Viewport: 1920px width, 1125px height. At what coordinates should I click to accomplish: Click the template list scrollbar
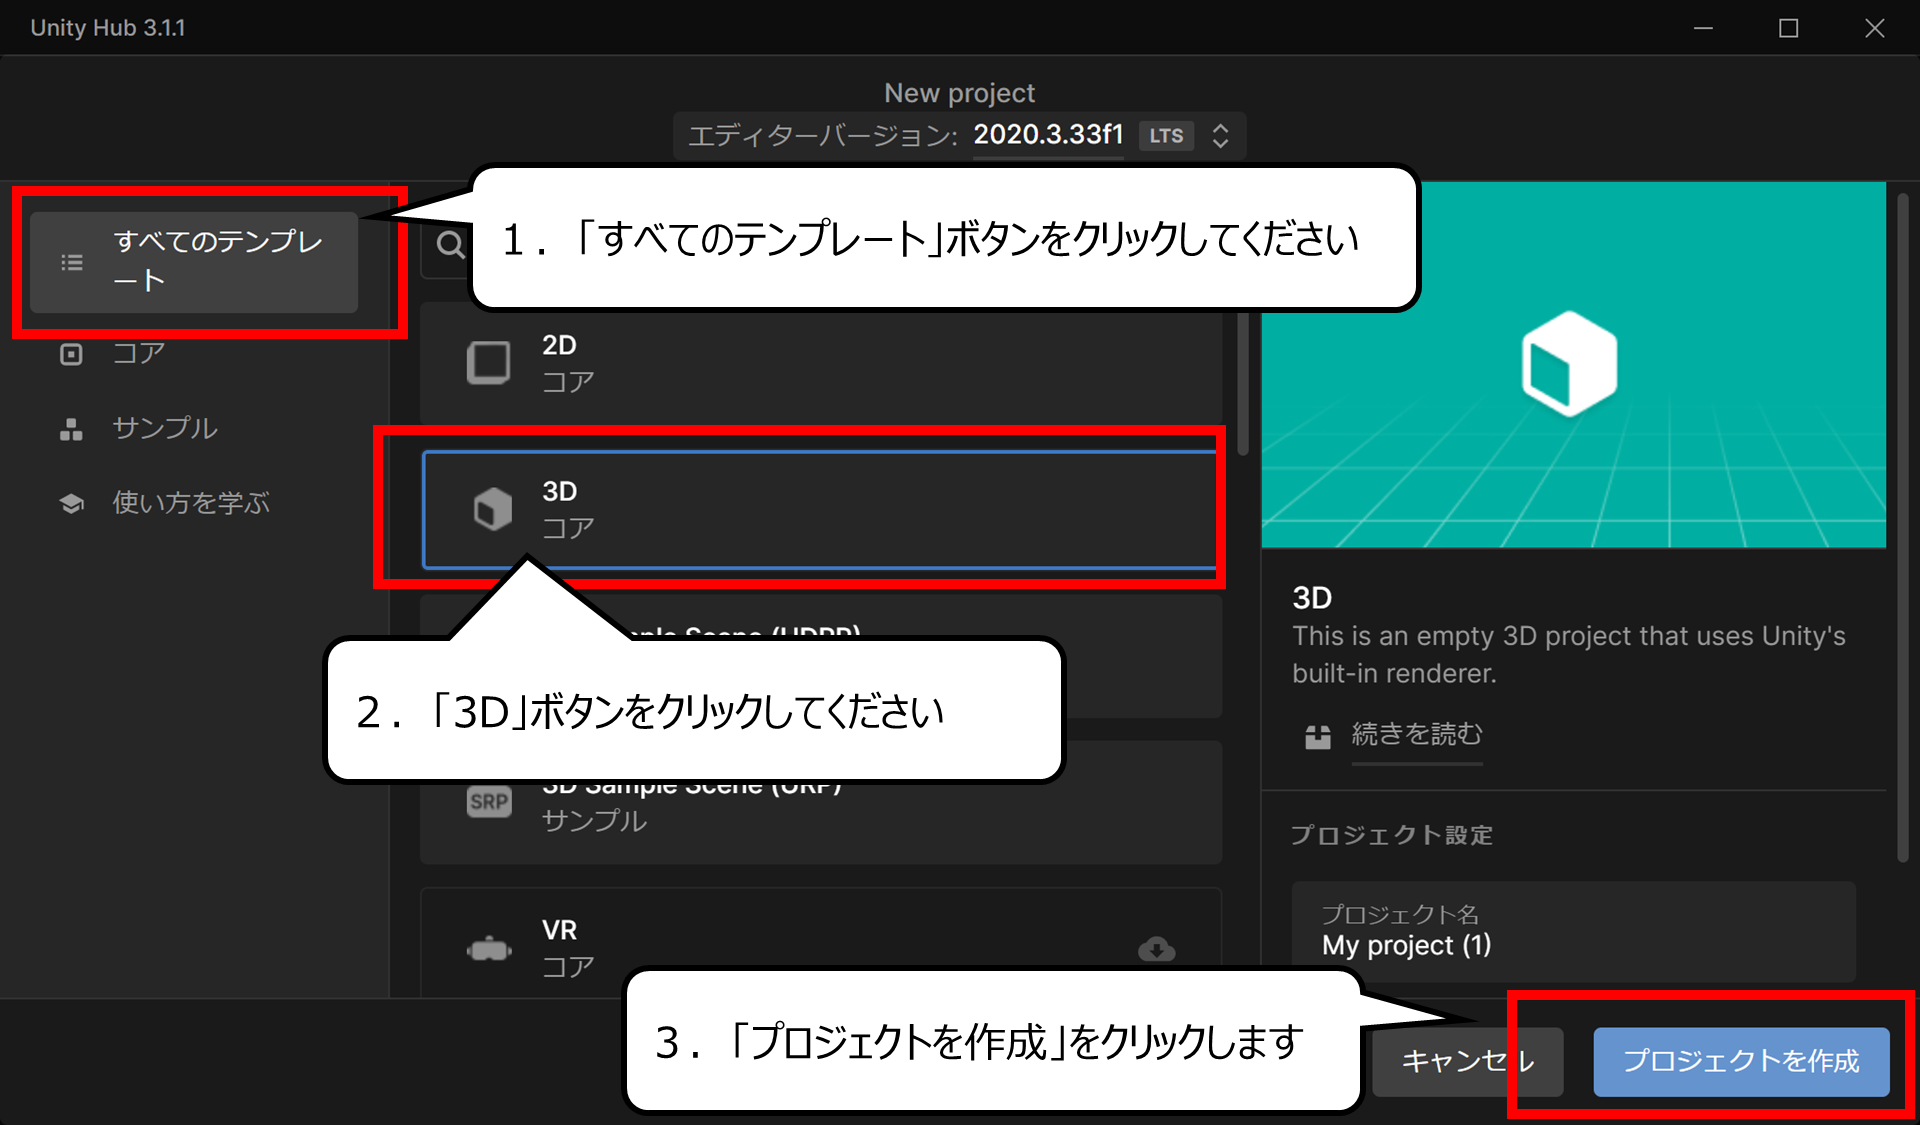1243,385
